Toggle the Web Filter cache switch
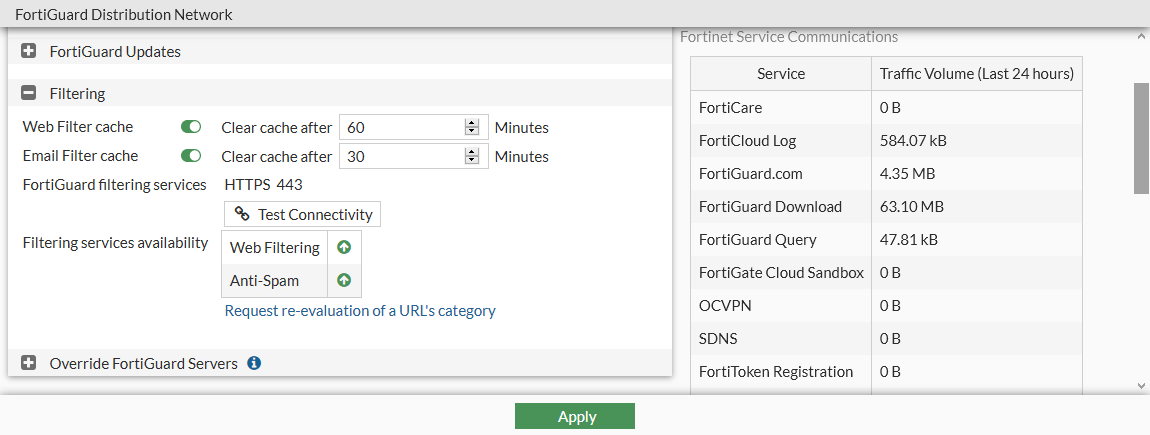Screen dimensions: 1150x435 tap(191, 127)
